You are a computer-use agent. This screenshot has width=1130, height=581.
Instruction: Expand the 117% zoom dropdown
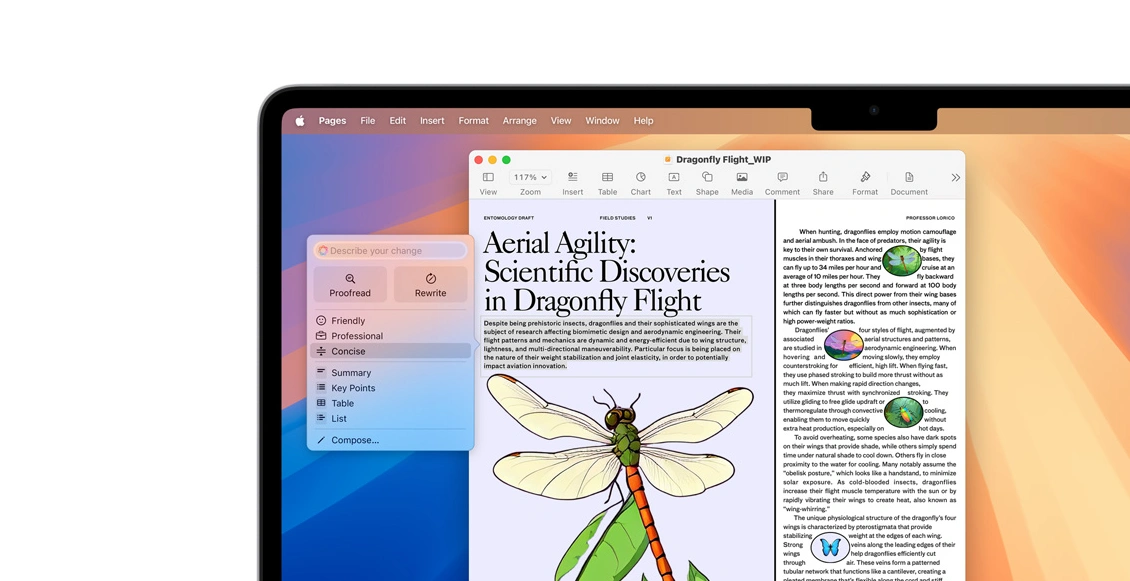pos(530,178)
